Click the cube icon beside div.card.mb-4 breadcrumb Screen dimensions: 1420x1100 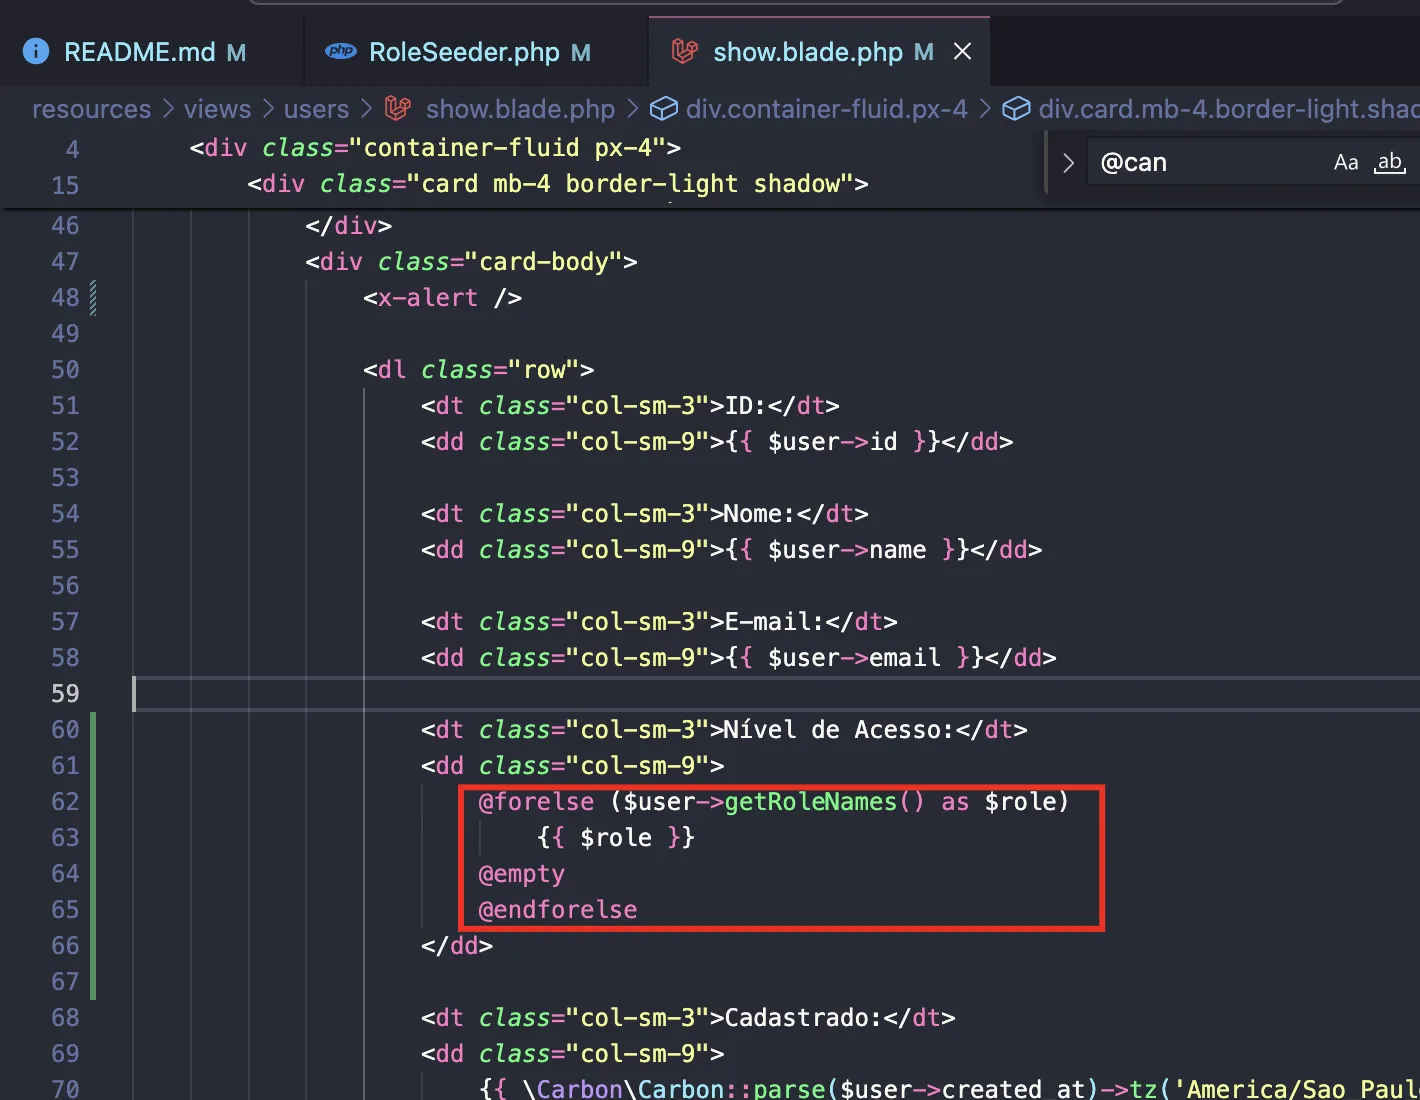(1016, 108)
